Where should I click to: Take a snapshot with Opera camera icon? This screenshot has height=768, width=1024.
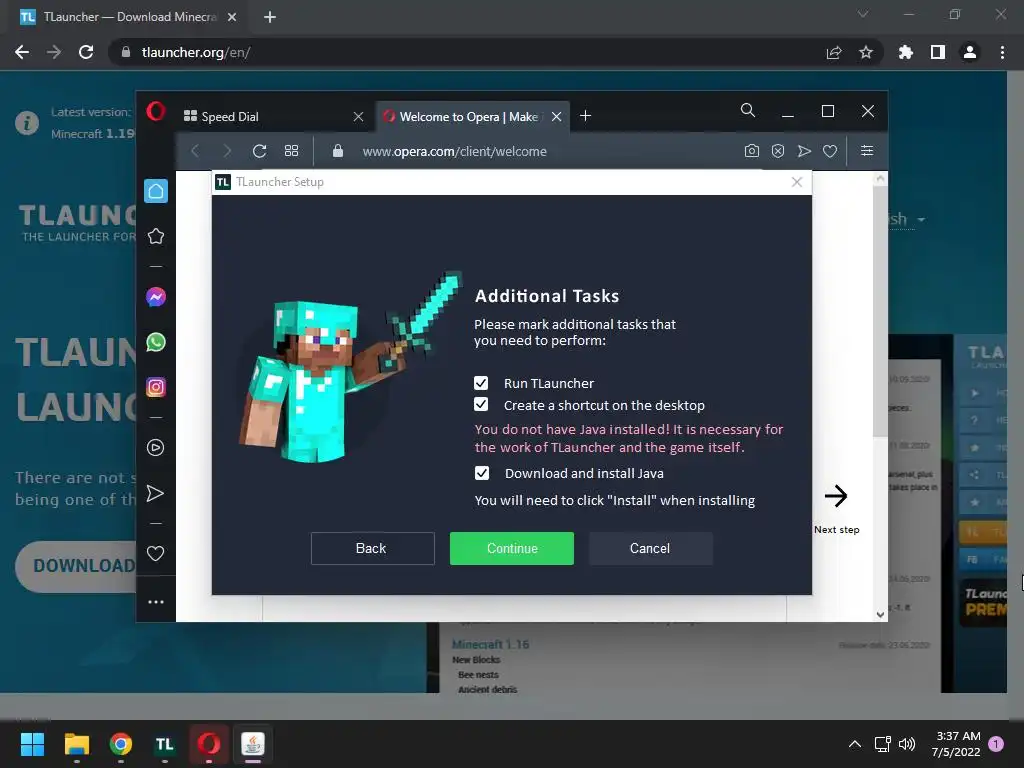752,152
